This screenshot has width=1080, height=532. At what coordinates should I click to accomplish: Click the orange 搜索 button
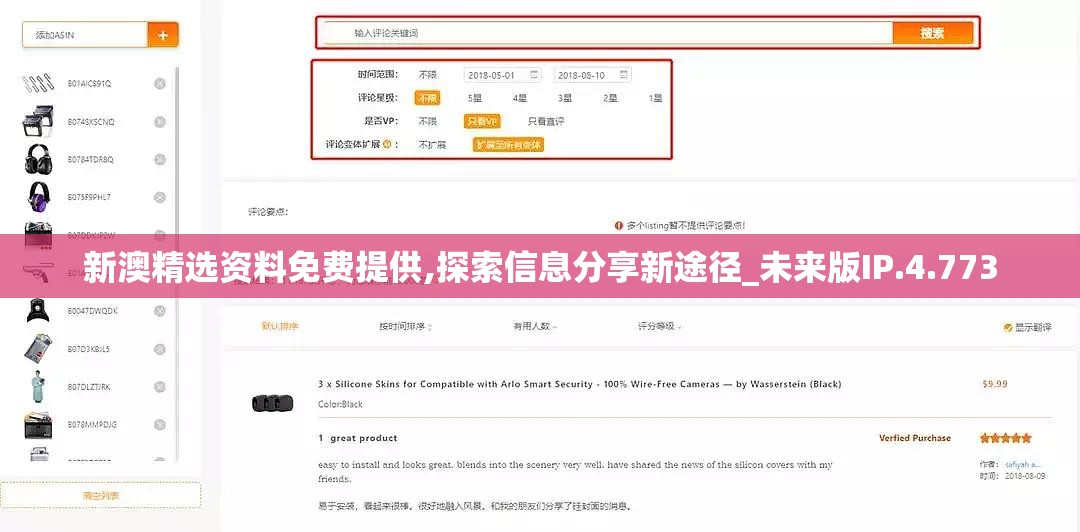click(x=933, y=33)
